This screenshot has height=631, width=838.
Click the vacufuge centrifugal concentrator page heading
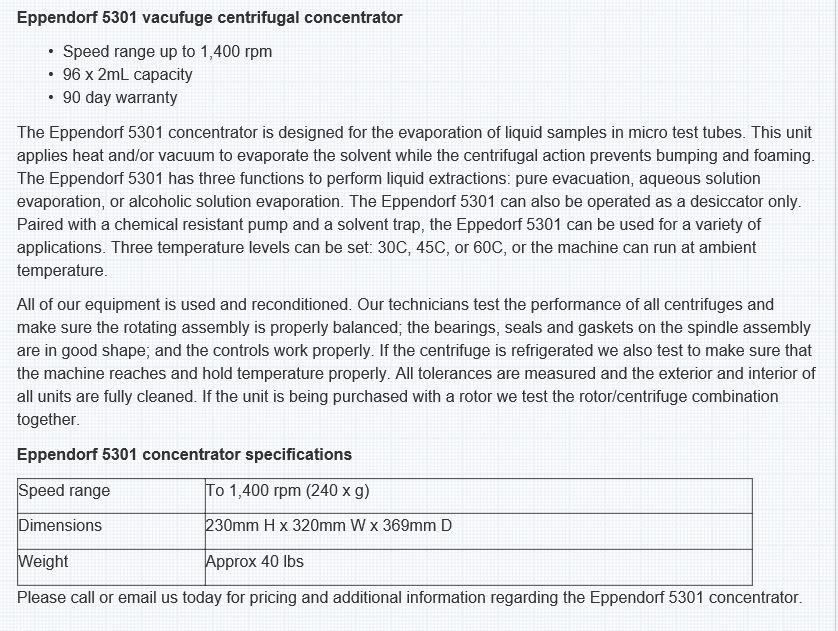click(x=210, y=18)
